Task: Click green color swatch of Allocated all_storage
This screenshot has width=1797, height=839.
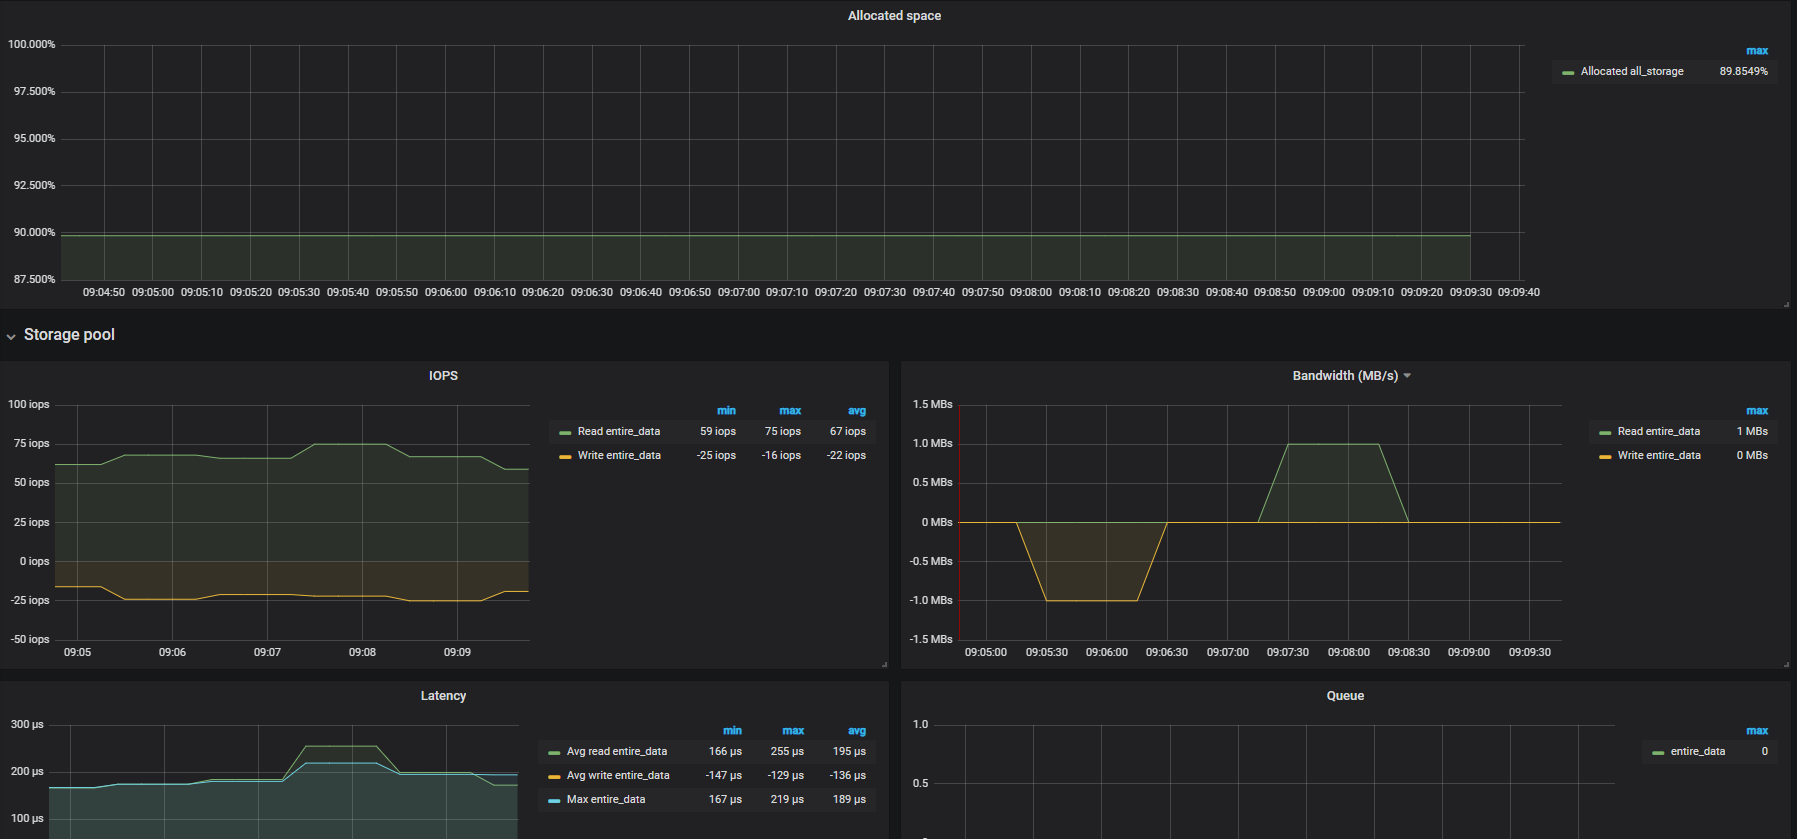Action: (1568, 73)
